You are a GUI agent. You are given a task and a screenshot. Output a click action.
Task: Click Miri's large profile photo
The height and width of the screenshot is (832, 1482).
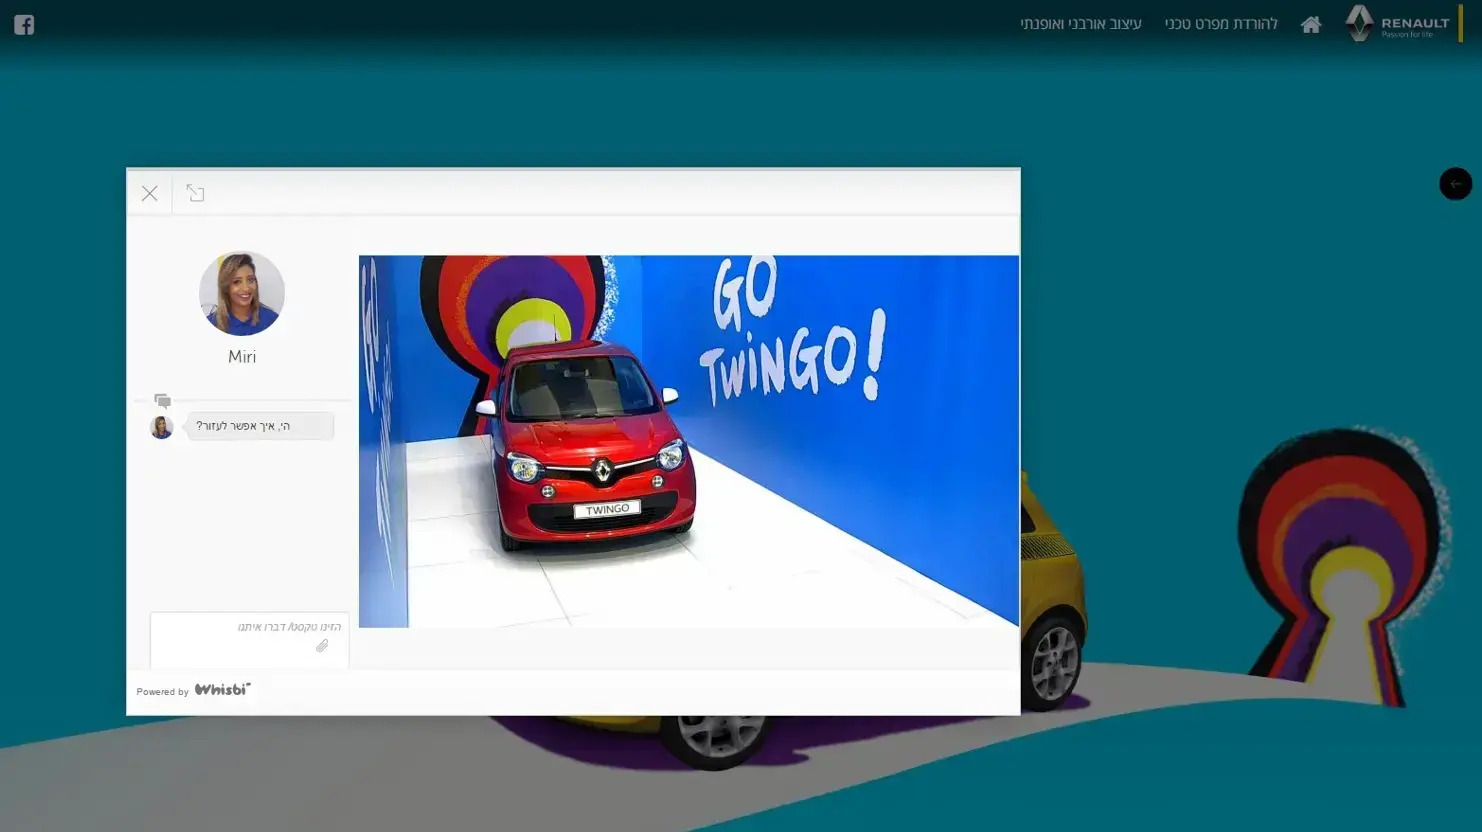(242, 293)
